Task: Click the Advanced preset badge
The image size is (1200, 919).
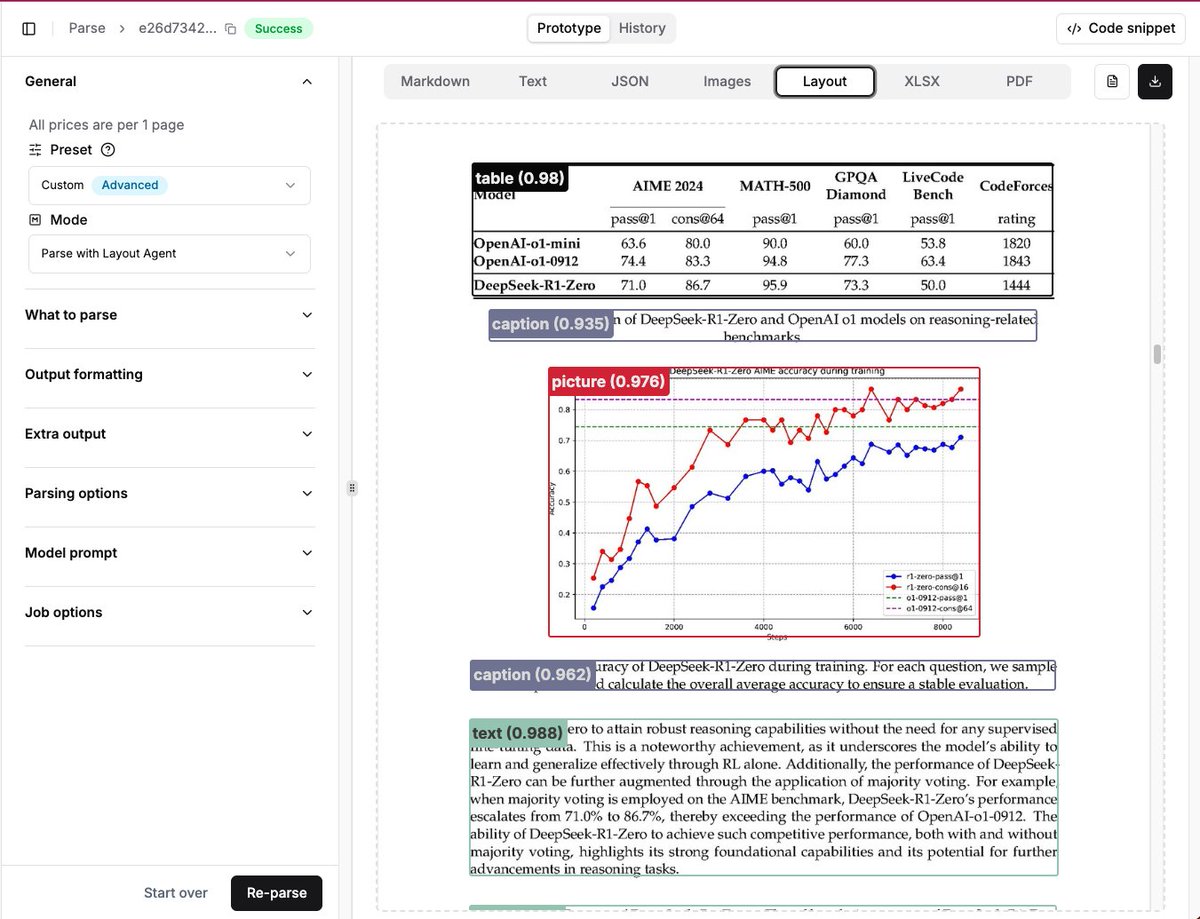Action: click(x=130, y=185)
